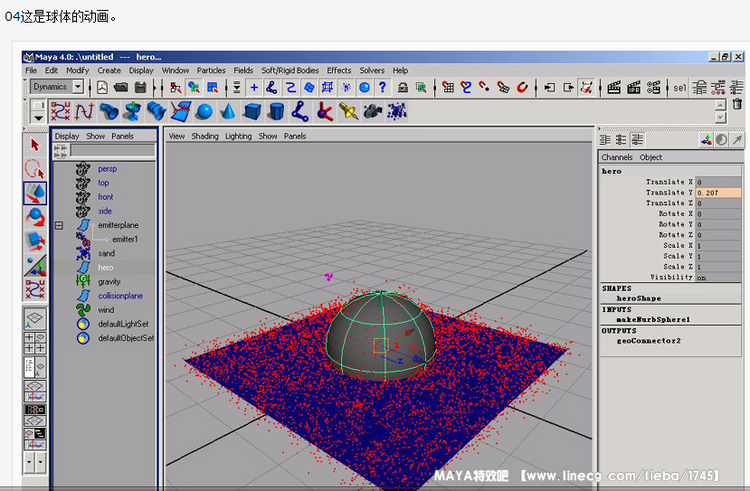Open the Solvers menu
The width and height of the screenshot is (750, 491).
[x=372, y=70]
